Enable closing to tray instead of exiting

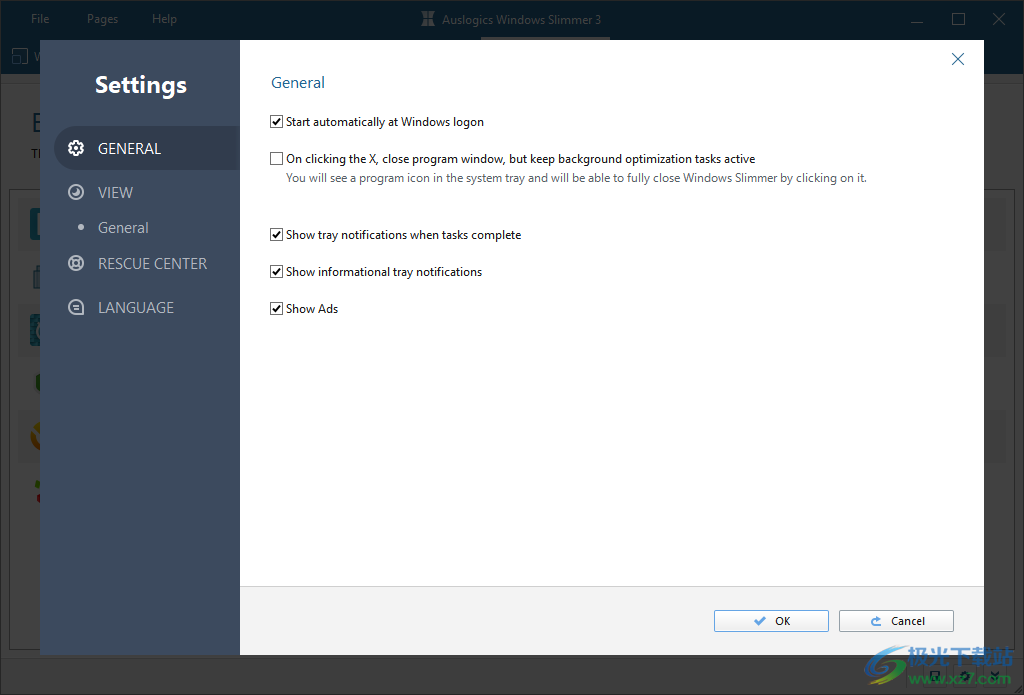click(276, 158)
